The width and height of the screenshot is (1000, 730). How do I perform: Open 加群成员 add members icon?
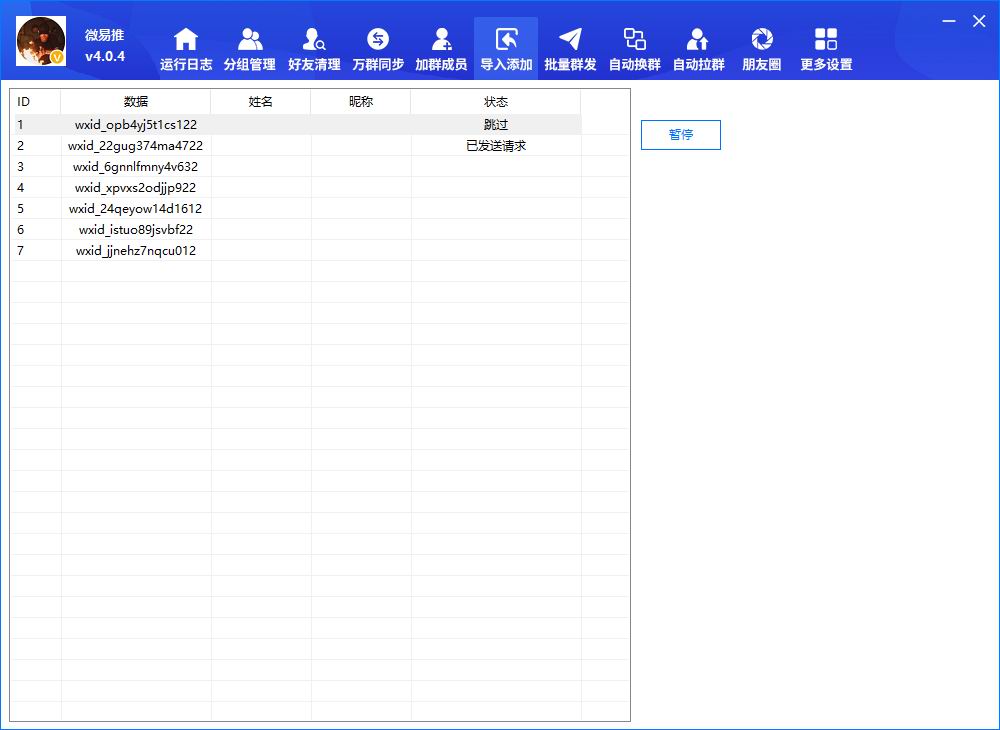[441, 40]
